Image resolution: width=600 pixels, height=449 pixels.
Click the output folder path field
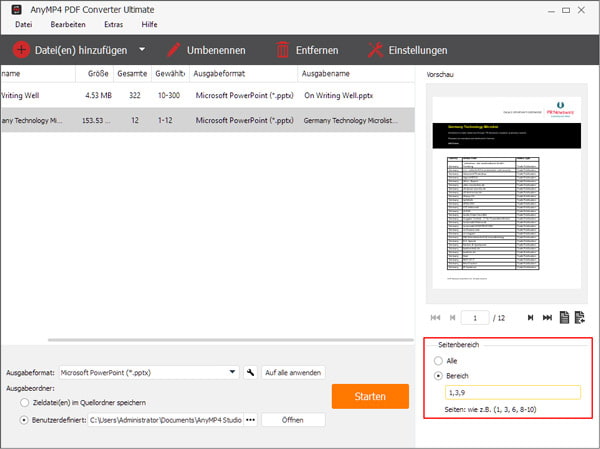point(165,420)
